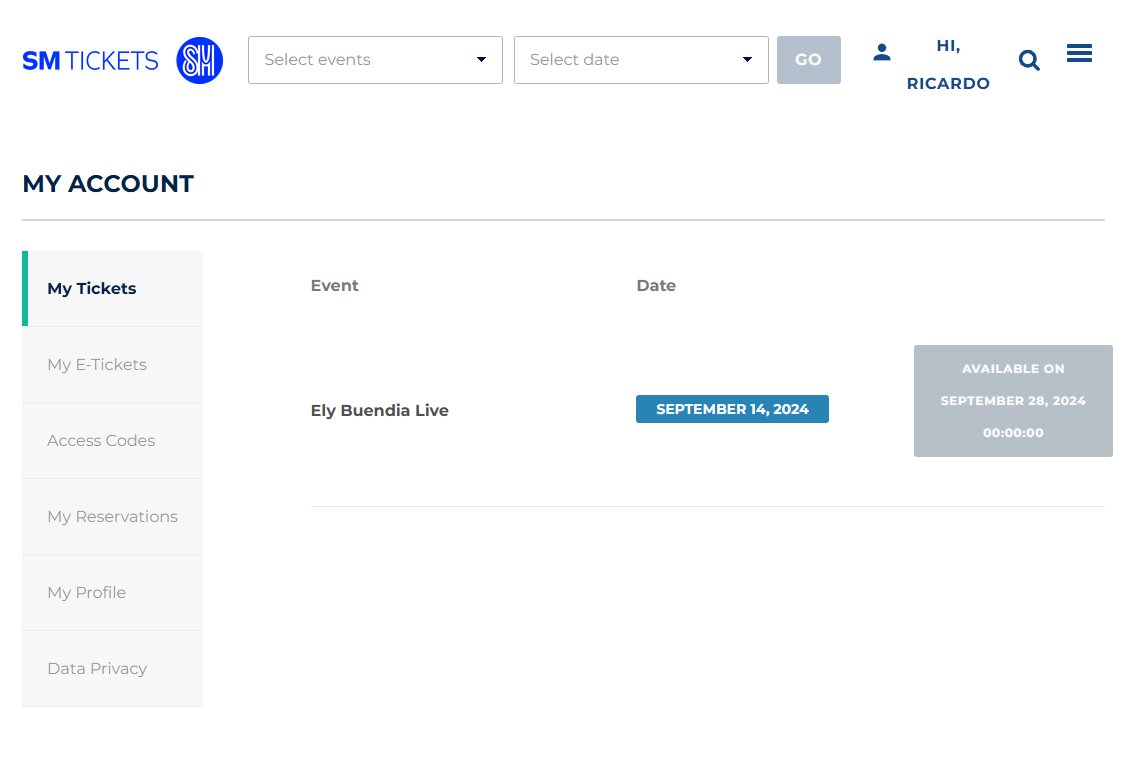Open the Data Privacy tab
Image resolution: width=1128 pixels, height=759 pixels.
point(112,669)
